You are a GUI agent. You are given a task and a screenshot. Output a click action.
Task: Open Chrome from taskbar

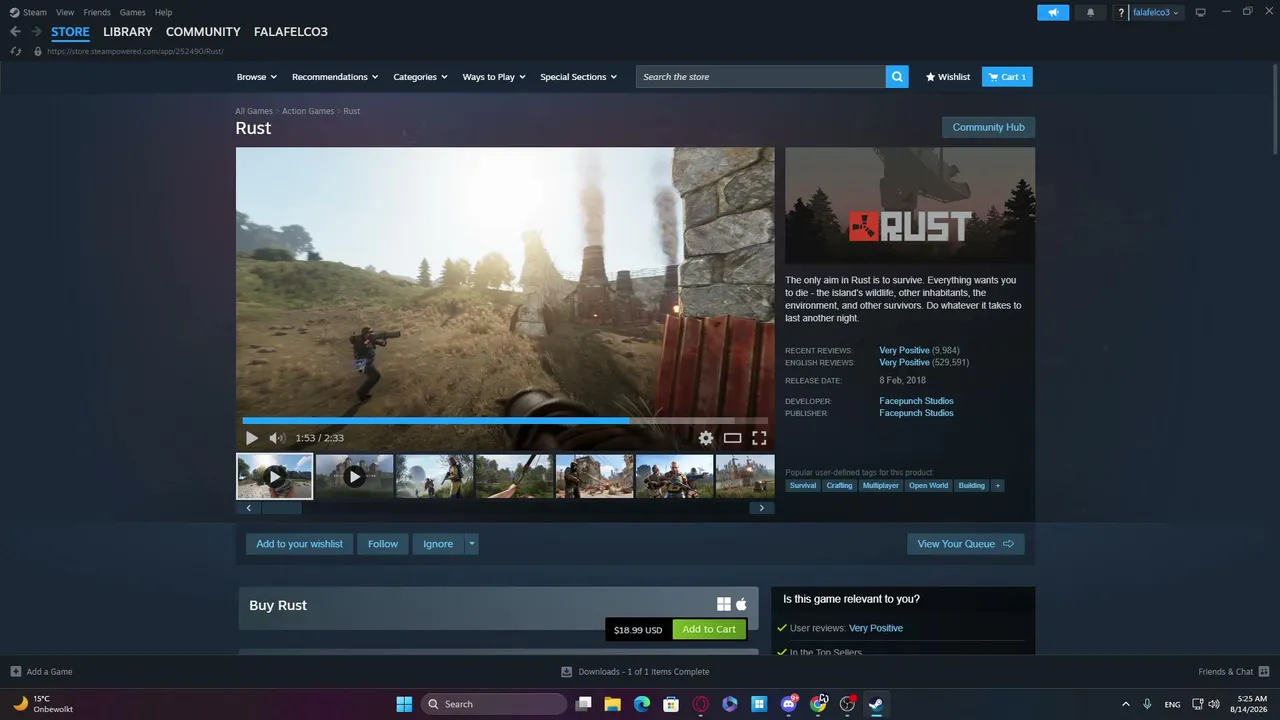[818, 704]
